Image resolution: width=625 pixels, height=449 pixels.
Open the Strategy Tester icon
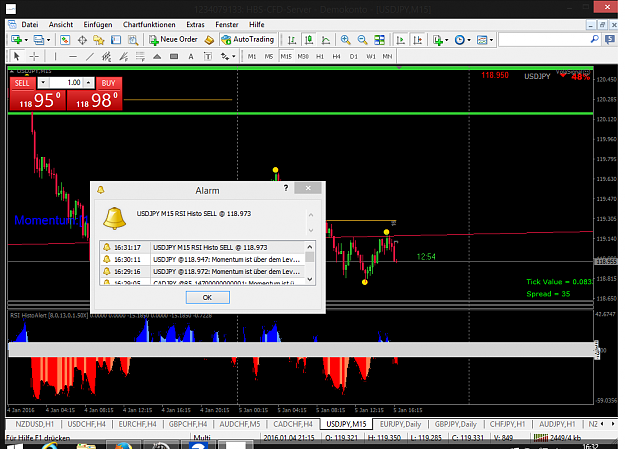pyautogui.click(x=133, y=40)
